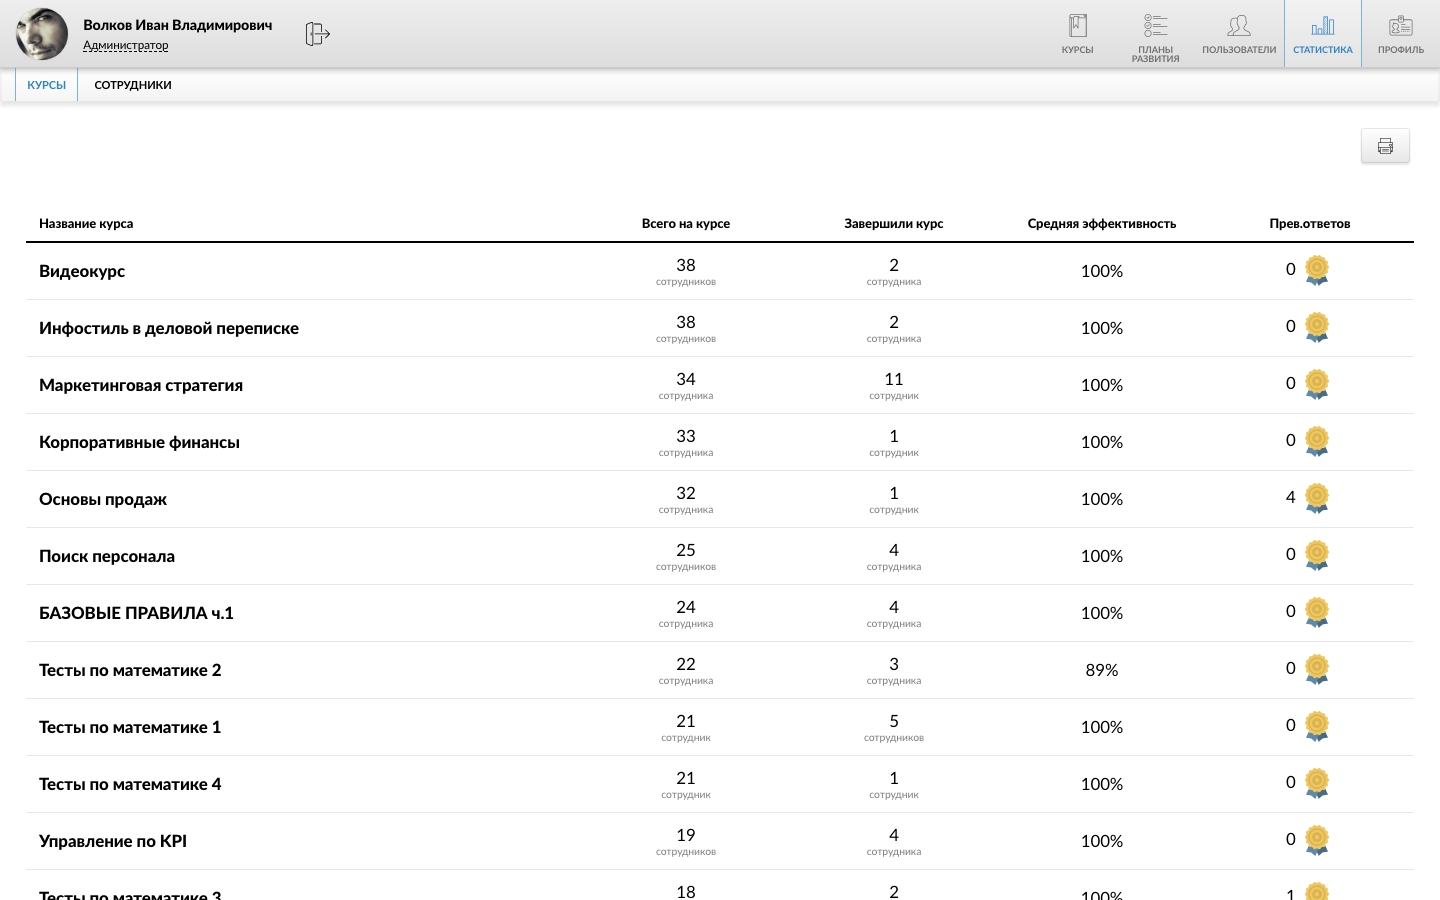This screenshot has width=1440, height=900.
Task: Click the user avatar photo
Action: (x=42, y=34)
